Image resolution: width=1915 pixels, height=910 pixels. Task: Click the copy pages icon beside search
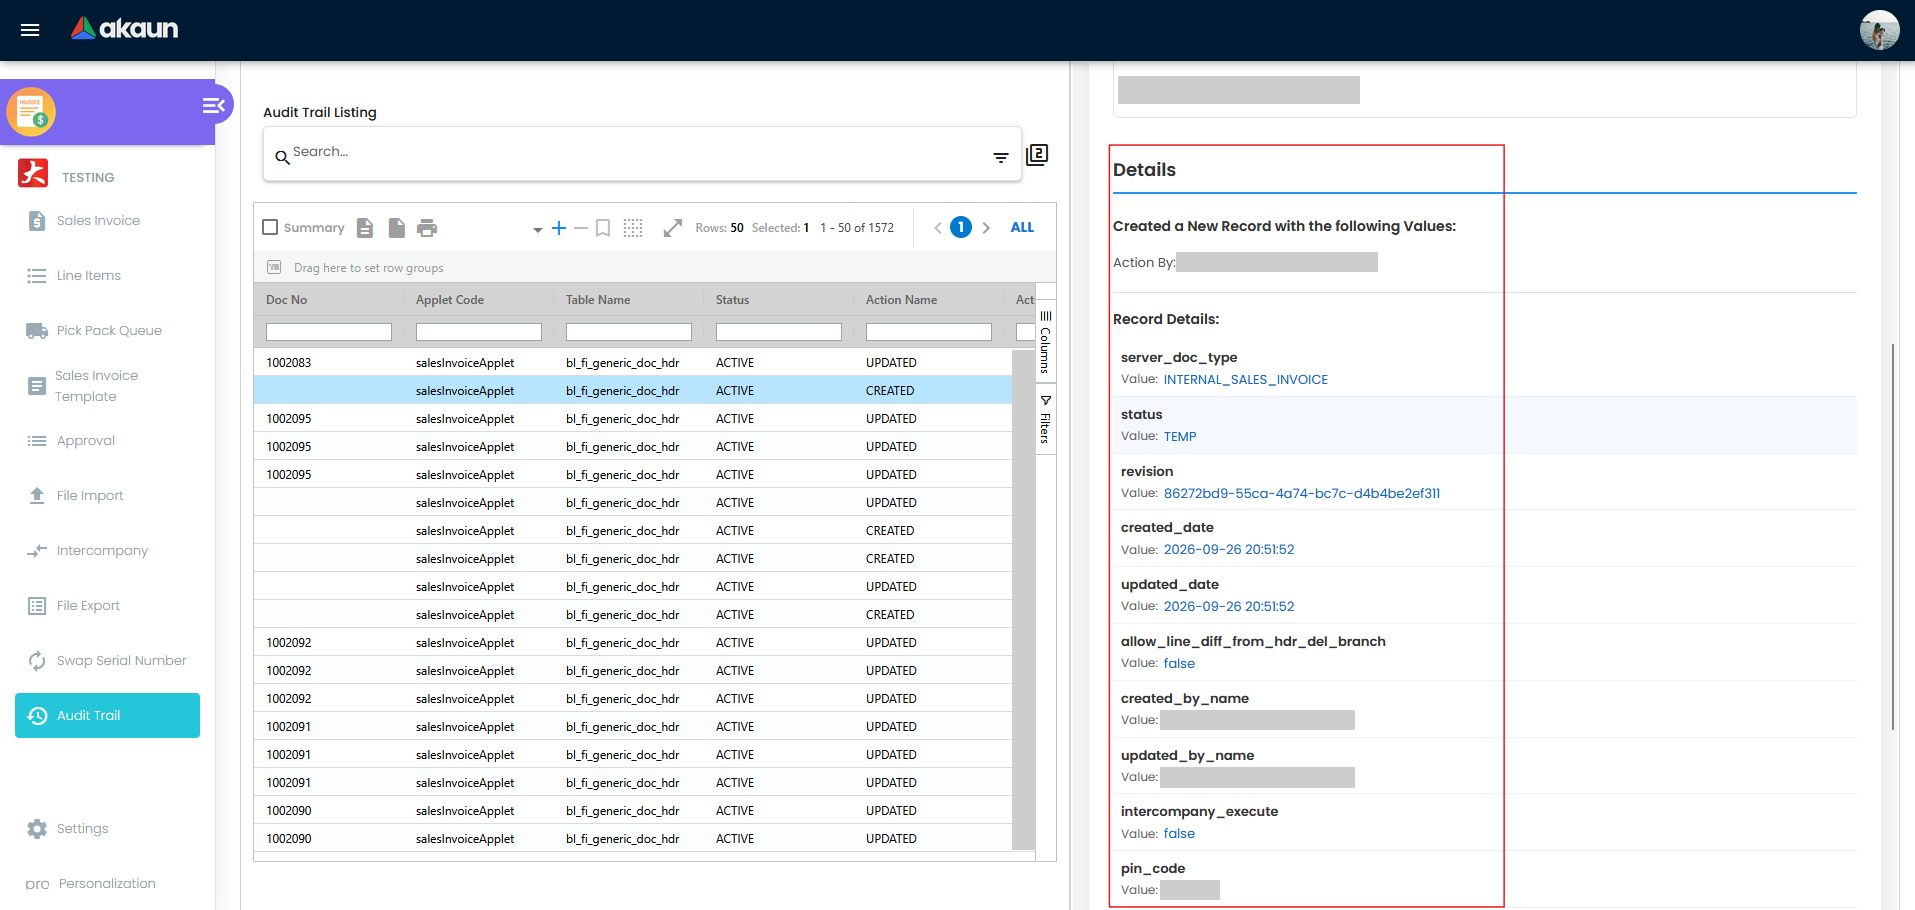click(x=1037, y=155)
